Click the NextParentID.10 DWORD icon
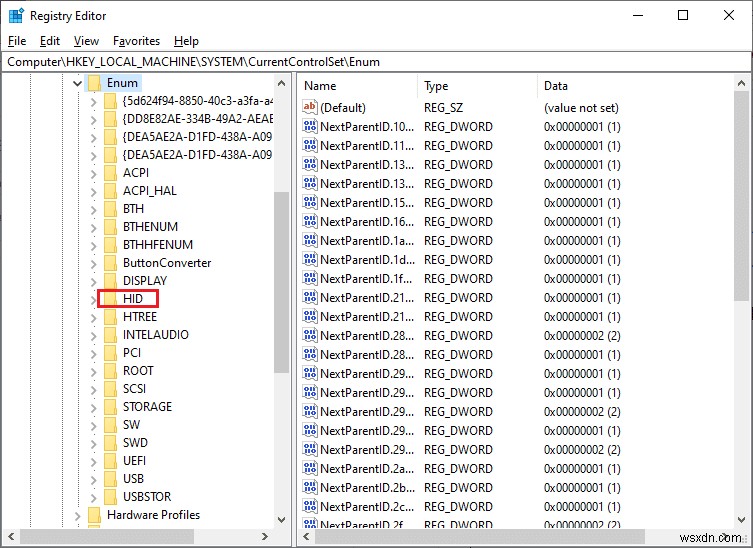The height and width of the screenshot is (548, 753). point(310,126)
